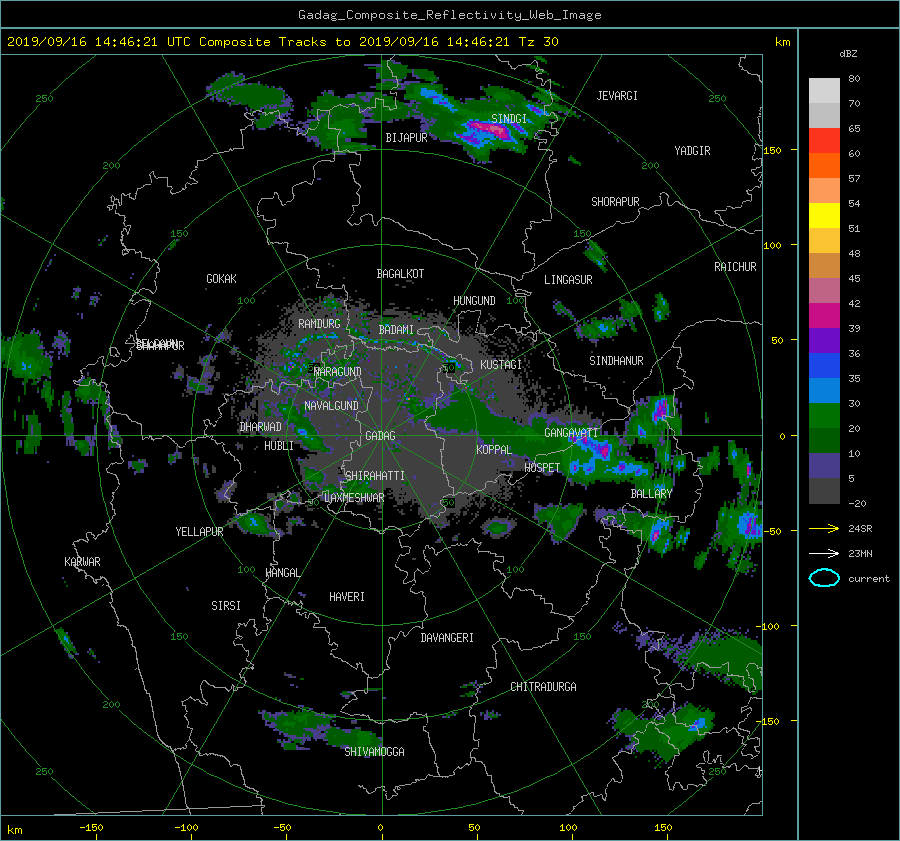
Task: Click the BALLARY city label
Action: (x=651, y=494)
